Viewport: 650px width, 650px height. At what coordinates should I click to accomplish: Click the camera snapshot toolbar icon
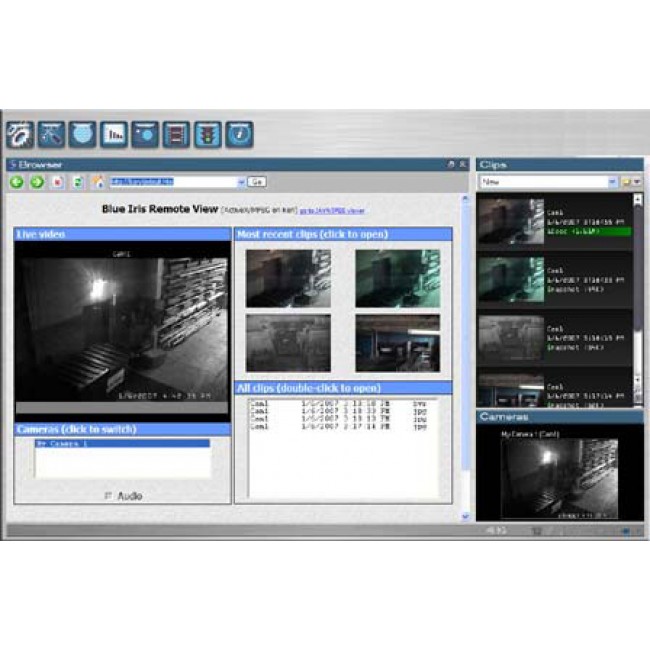145,134
